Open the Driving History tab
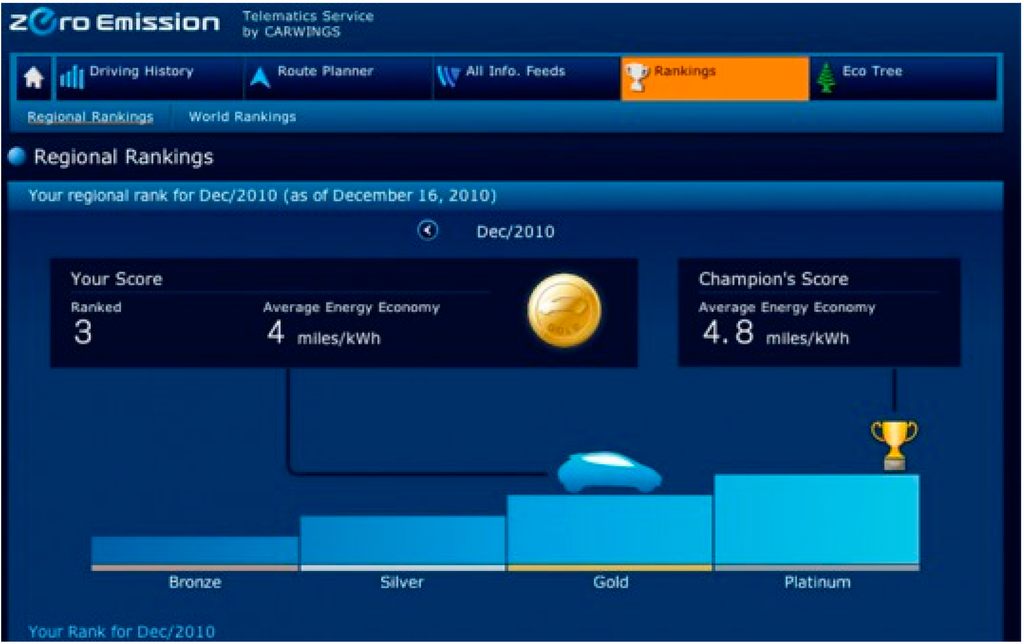This screenshot has width=1024, height=644. click(x=141, y=72)
